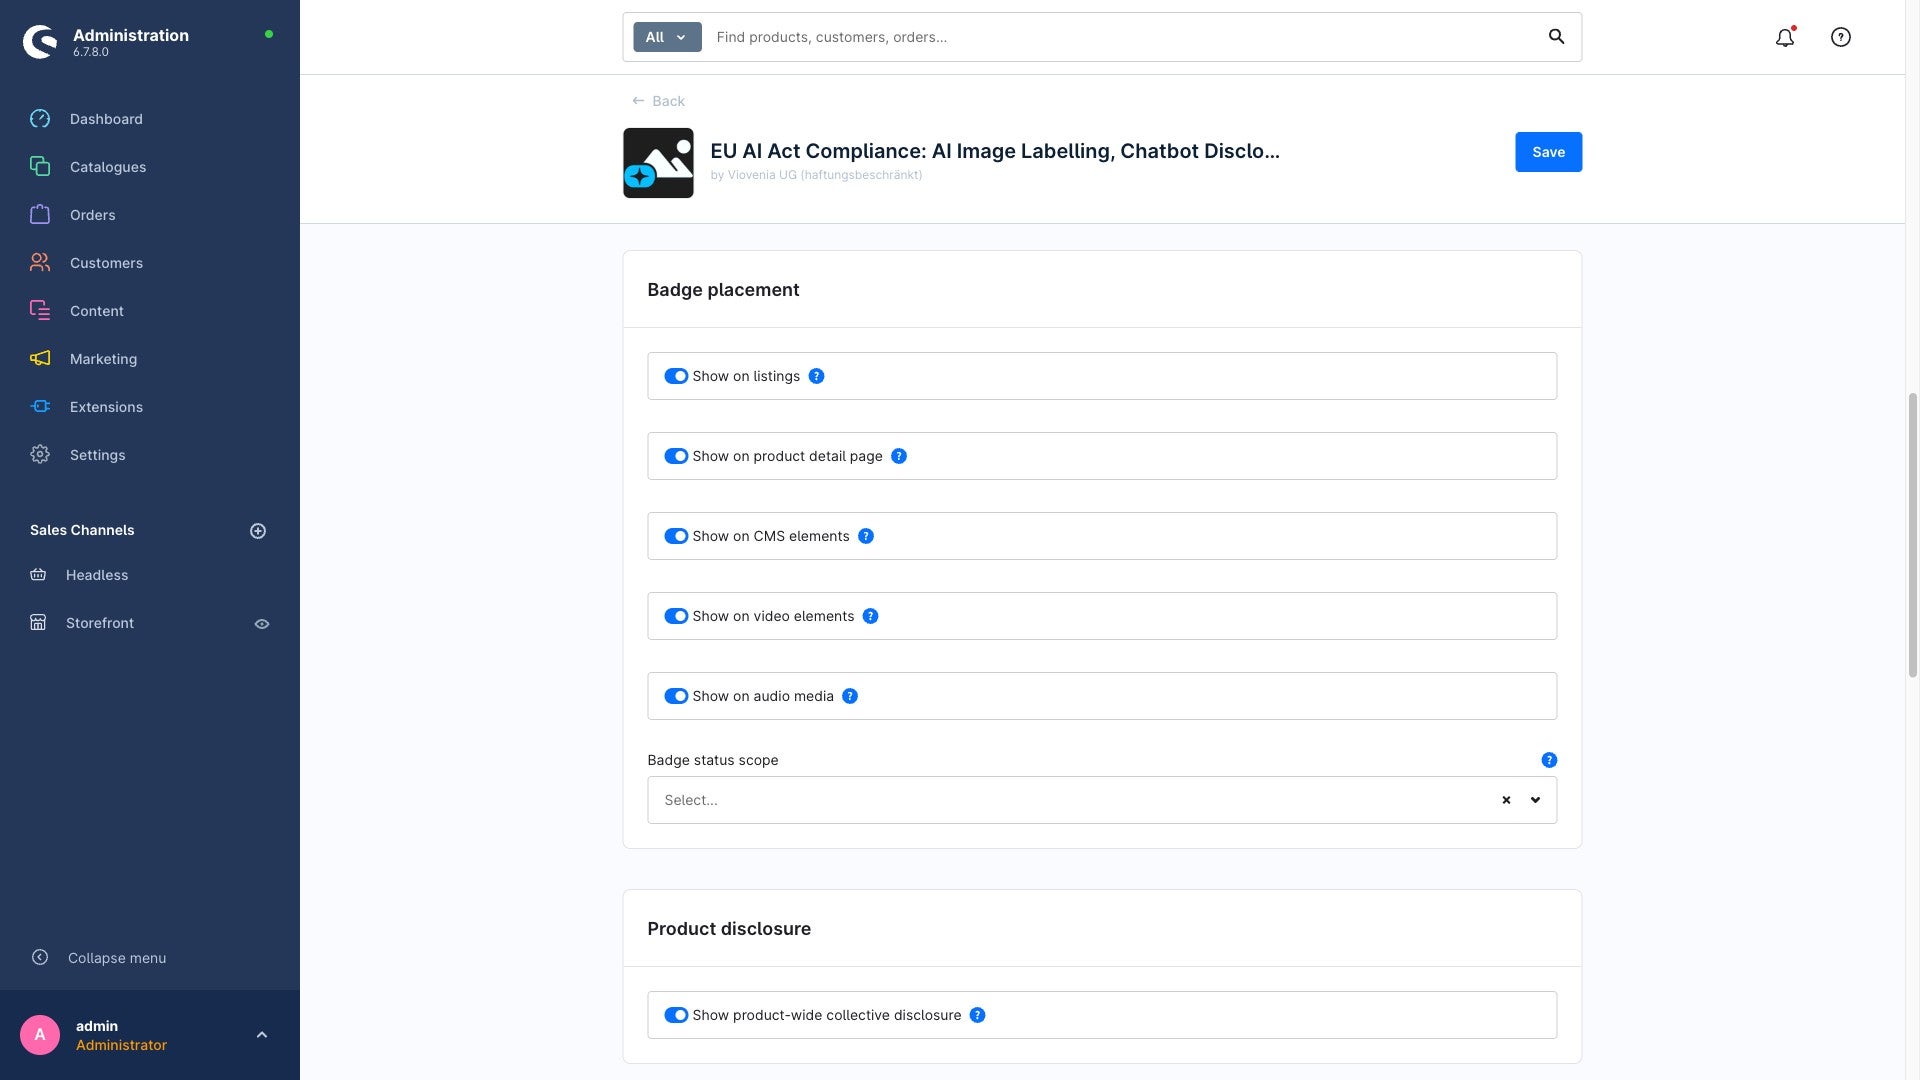Image resolution: width=1920 pixels, height=1080 pixels.
Task: Toggle Show on audio media
Action: point(676,696)
